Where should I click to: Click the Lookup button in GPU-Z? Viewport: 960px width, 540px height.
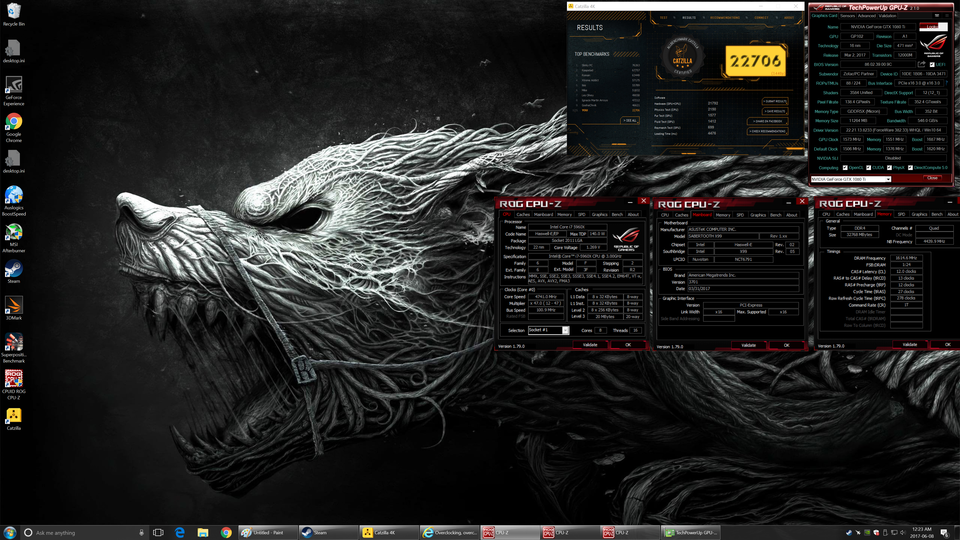point(934,27)
